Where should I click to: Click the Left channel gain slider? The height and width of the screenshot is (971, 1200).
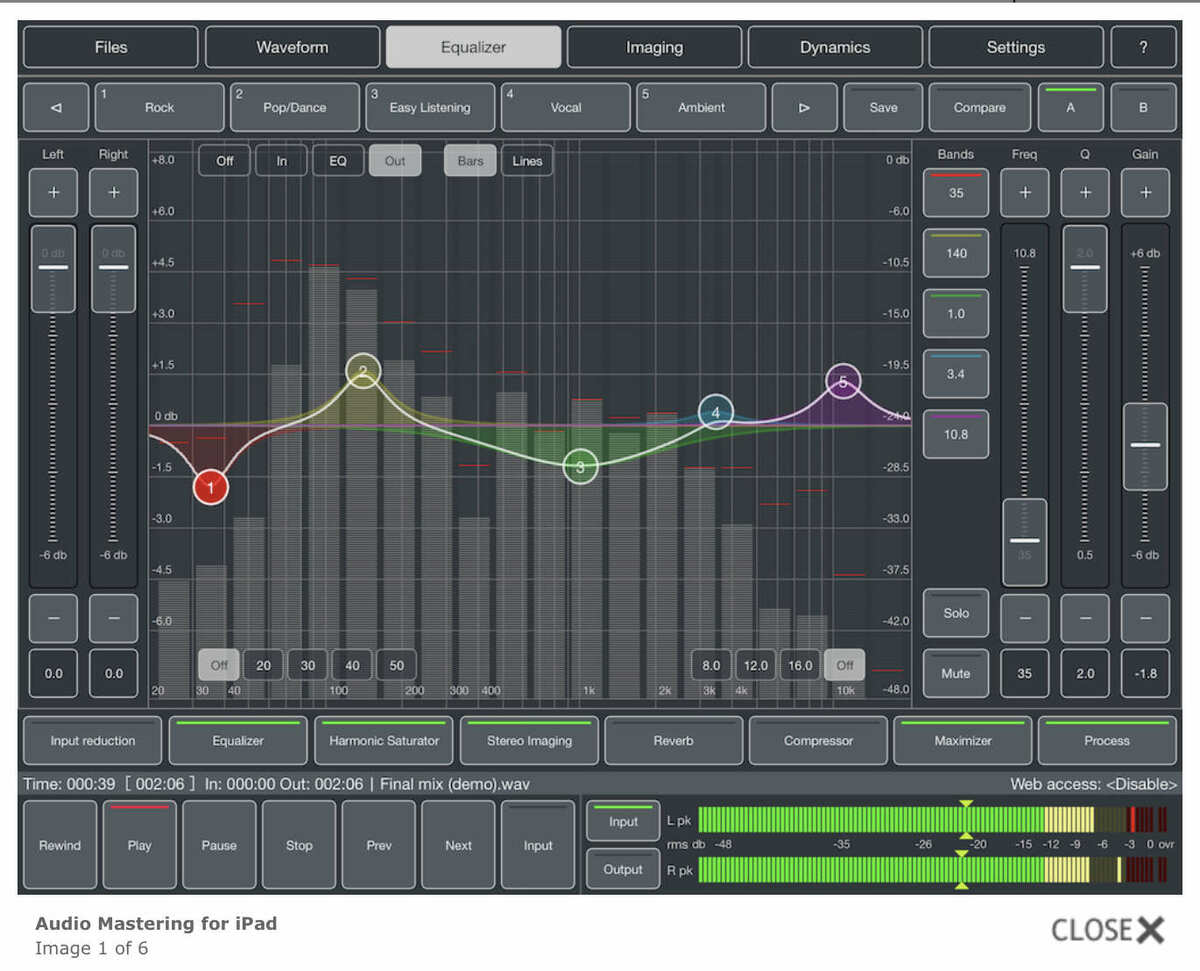pos(53,268)
